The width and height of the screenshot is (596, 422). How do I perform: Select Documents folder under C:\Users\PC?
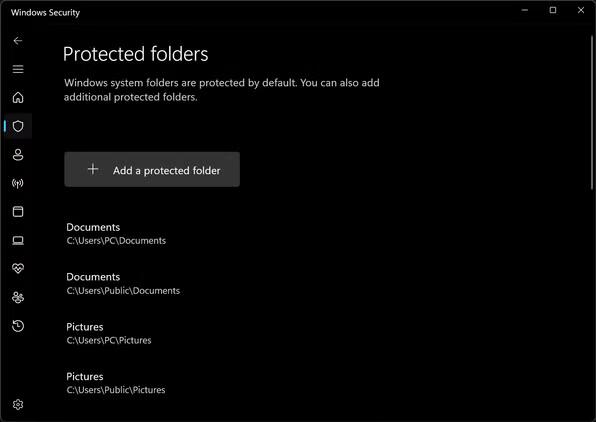tap(116, 233)
